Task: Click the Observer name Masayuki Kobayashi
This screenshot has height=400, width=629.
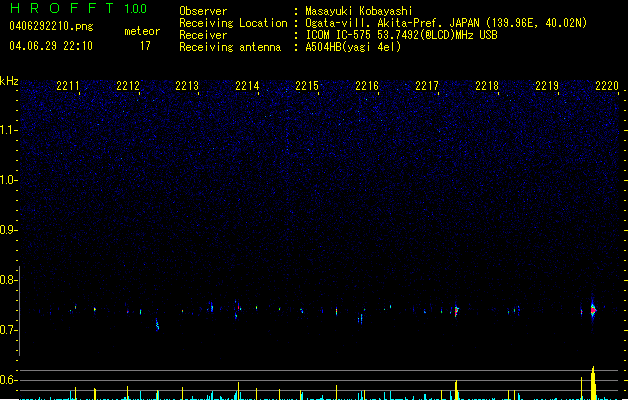Action: coord(359,11)
